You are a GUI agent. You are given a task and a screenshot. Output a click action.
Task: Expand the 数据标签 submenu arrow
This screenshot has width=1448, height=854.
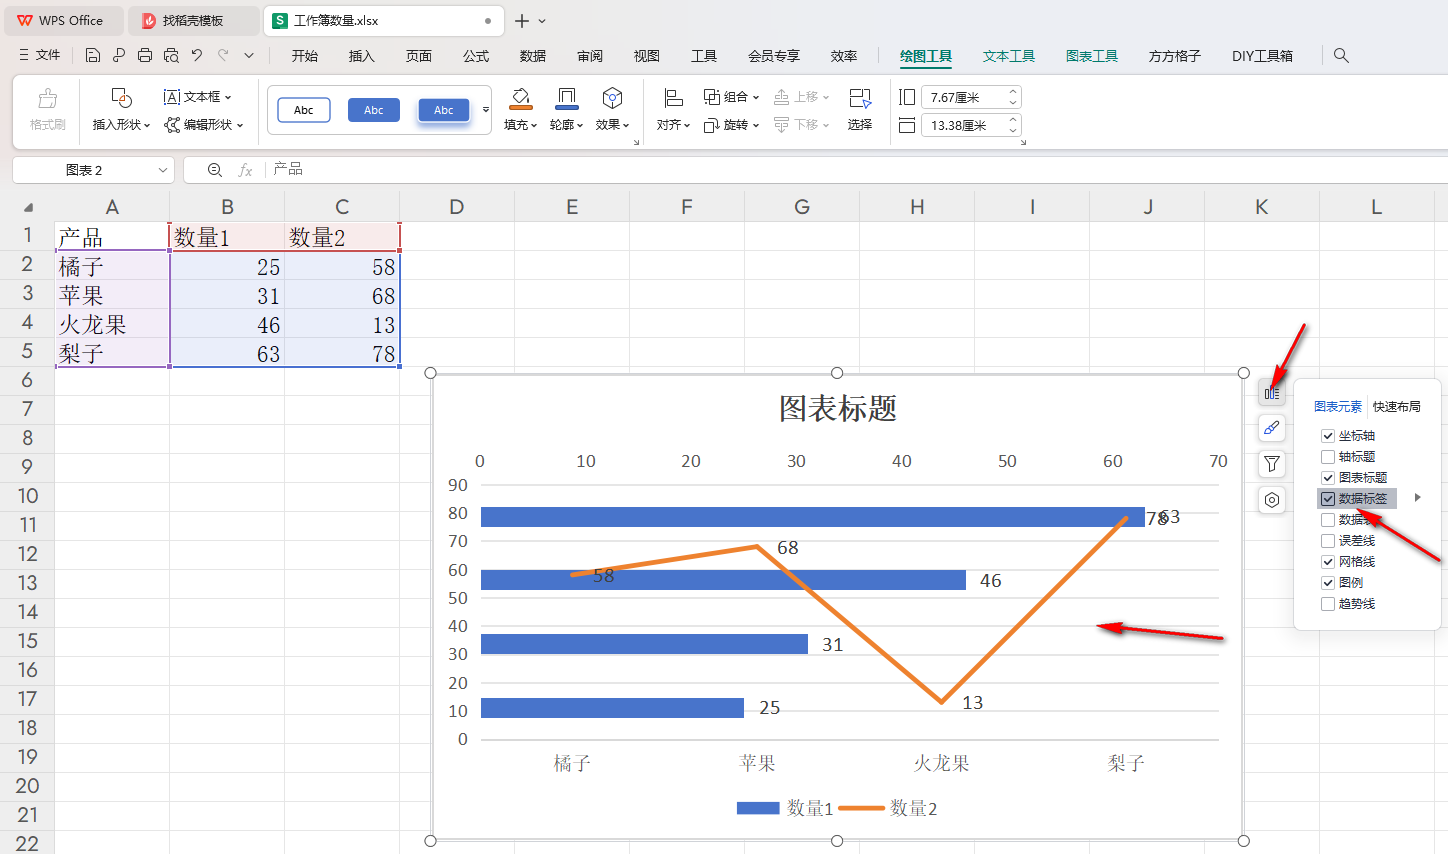tap(1417, 498)
